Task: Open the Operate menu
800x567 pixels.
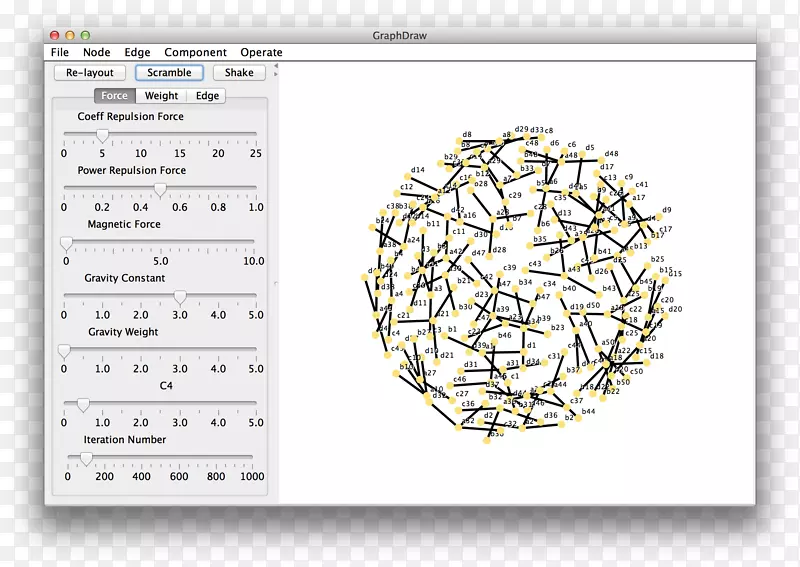Action: tap(261, 52)
